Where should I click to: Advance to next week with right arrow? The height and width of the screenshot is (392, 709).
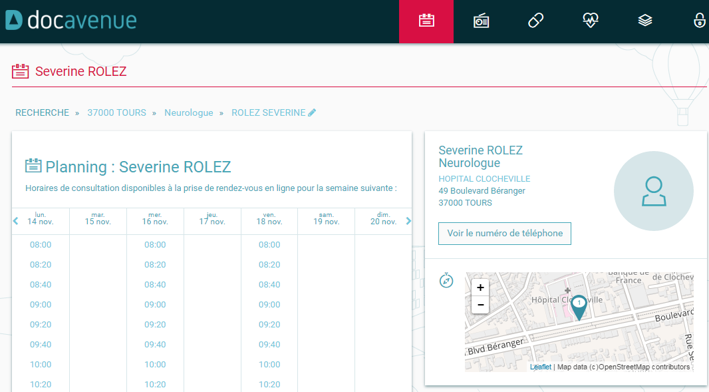click(x=408, y=221)
